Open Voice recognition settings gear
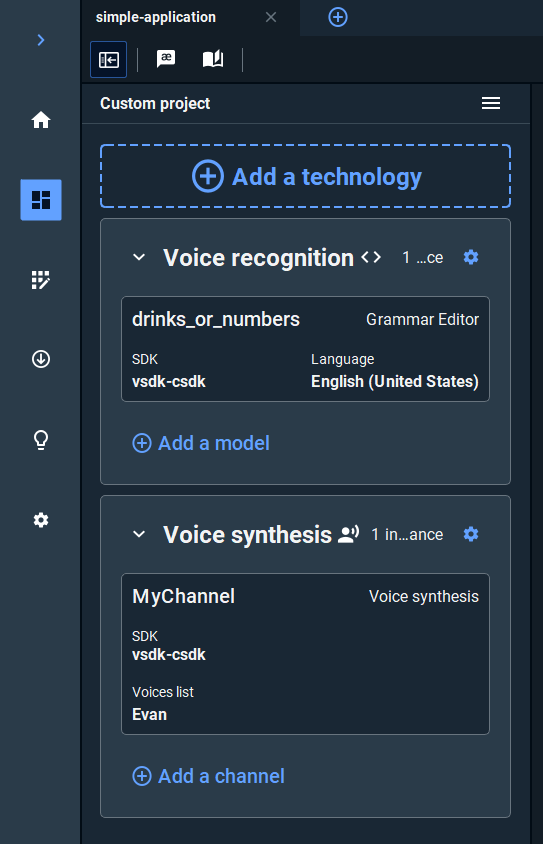 point(471,257)
